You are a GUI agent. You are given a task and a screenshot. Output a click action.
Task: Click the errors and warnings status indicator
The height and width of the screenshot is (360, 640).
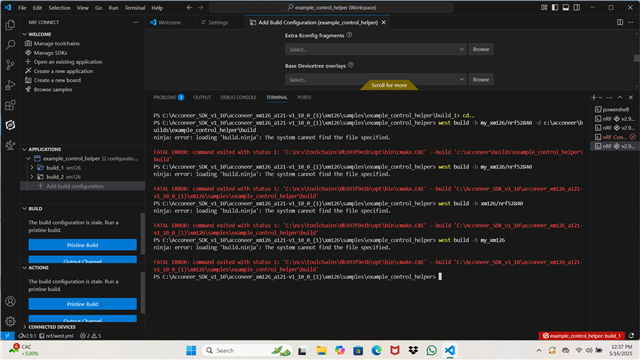(91, 336)
